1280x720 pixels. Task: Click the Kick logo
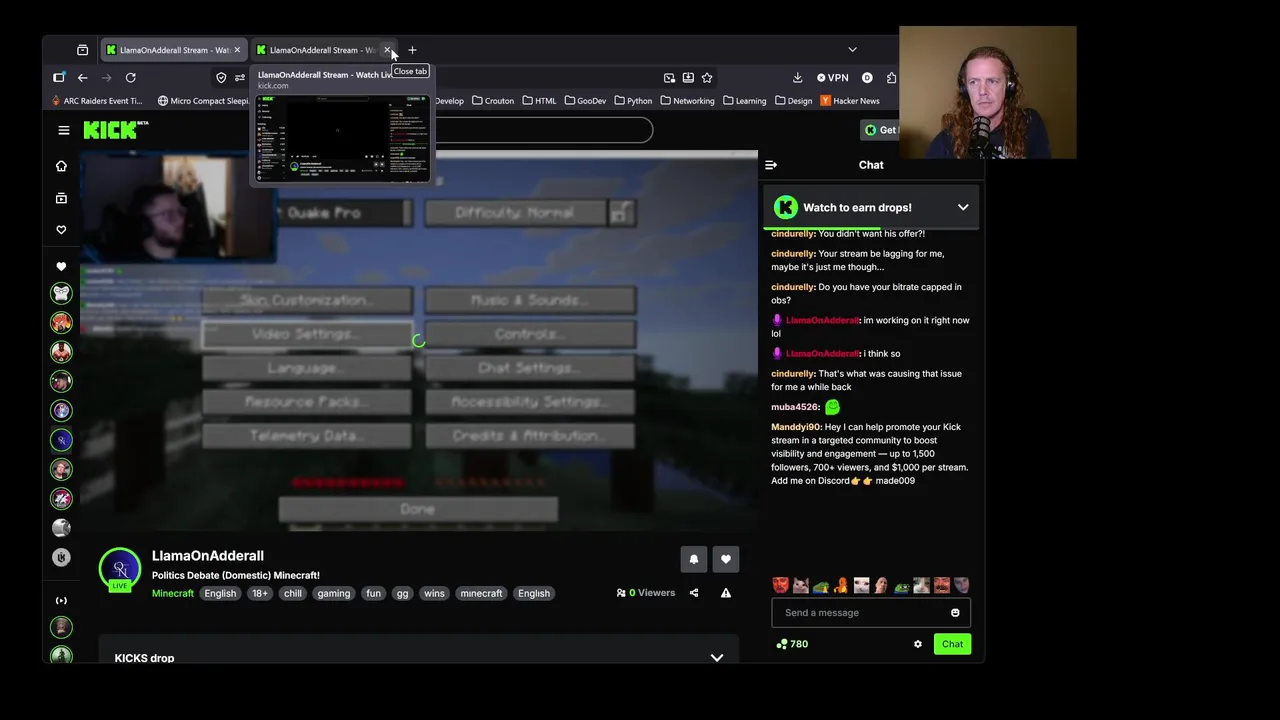coord(114,130)
